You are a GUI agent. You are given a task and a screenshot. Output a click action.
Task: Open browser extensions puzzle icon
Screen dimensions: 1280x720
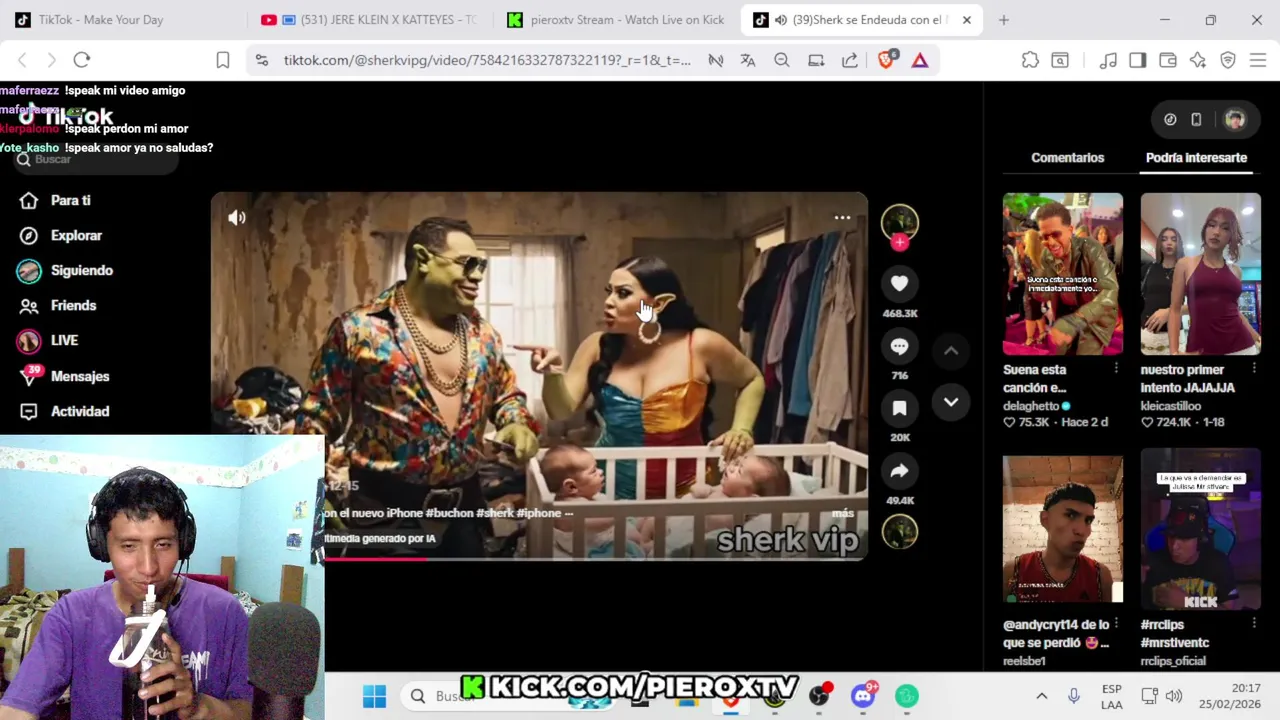pyautogui.click(x=1030, y=60)
